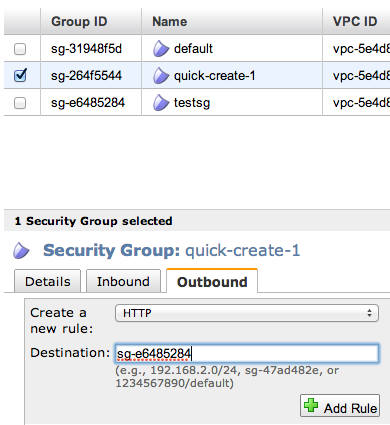390x425 pixels.
Task: Switch to the Details tab
Action: pyautogui.click(x=48, y=281)
